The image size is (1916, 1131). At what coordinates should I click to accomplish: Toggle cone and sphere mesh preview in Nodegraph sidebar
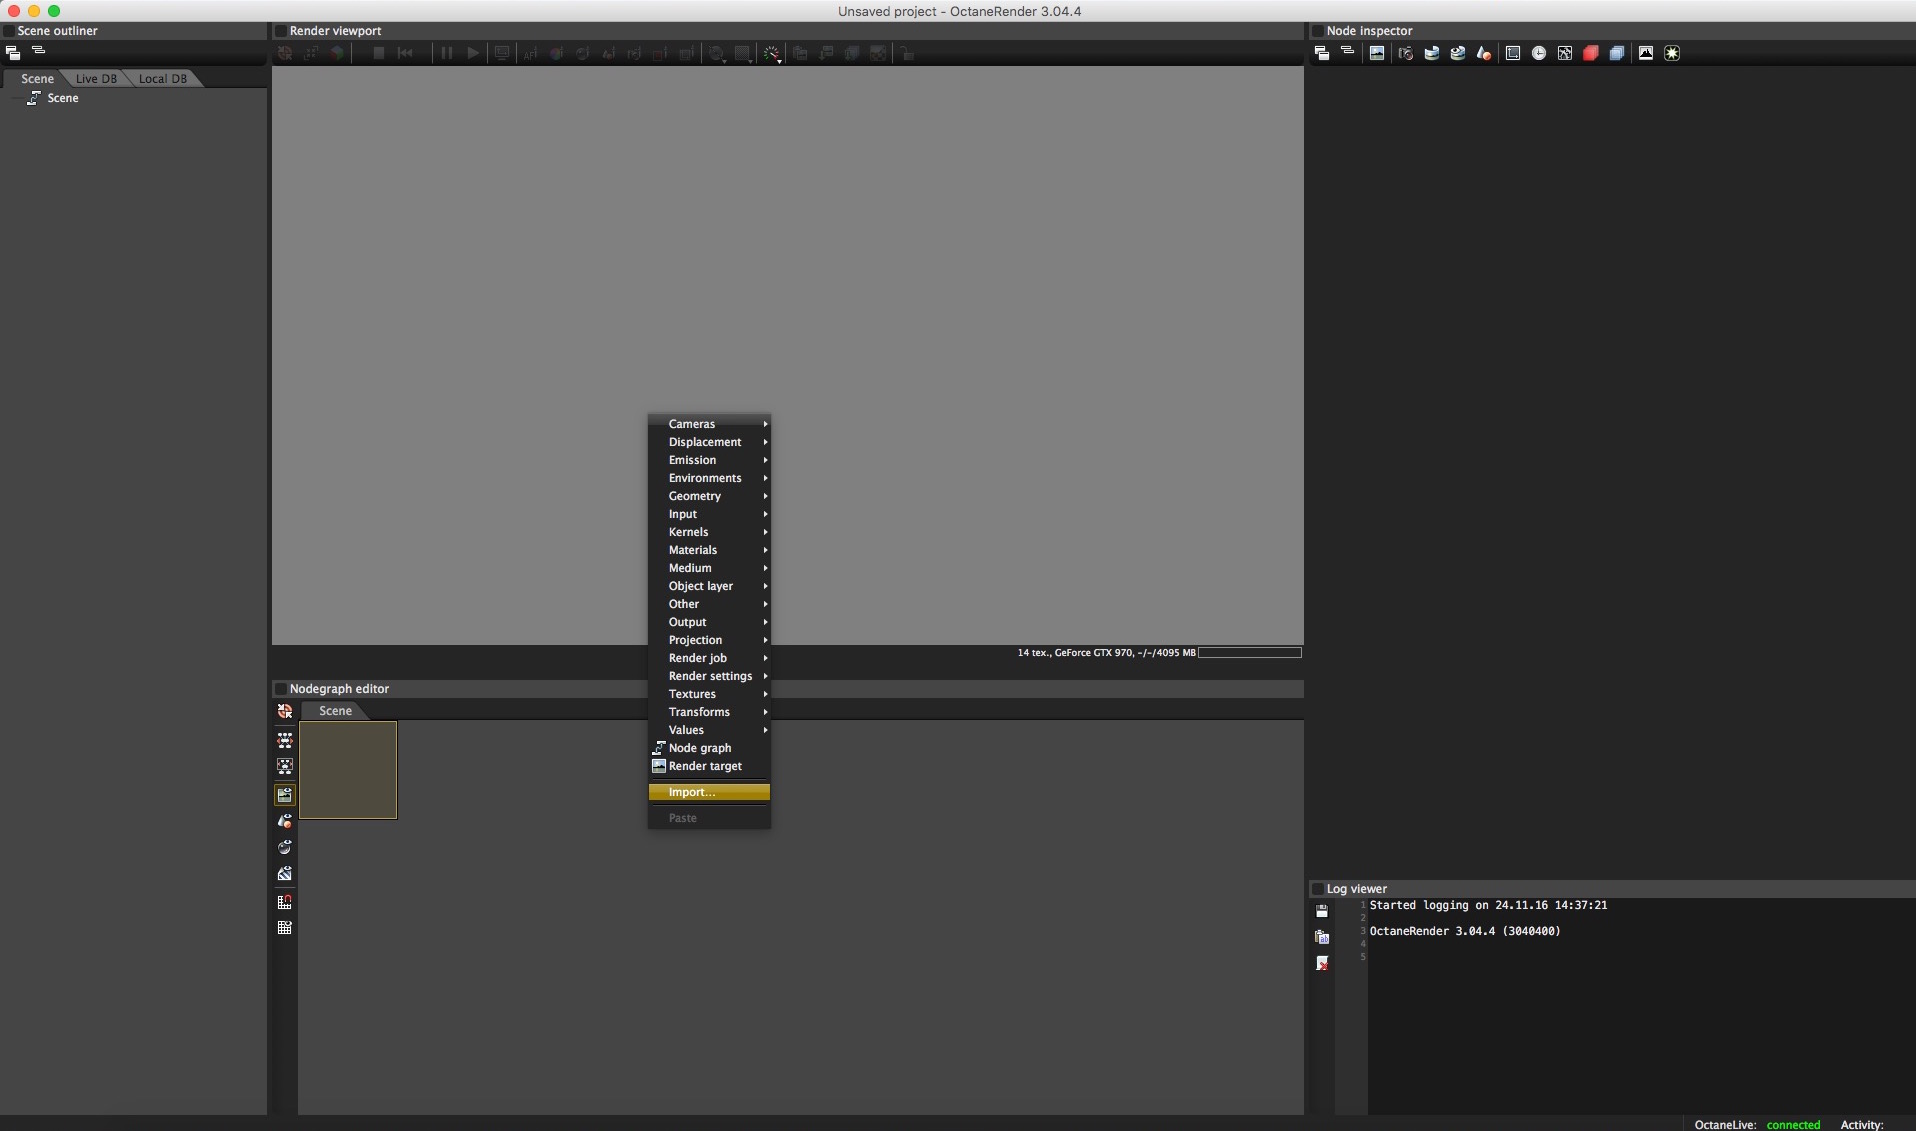coord(285,821)
